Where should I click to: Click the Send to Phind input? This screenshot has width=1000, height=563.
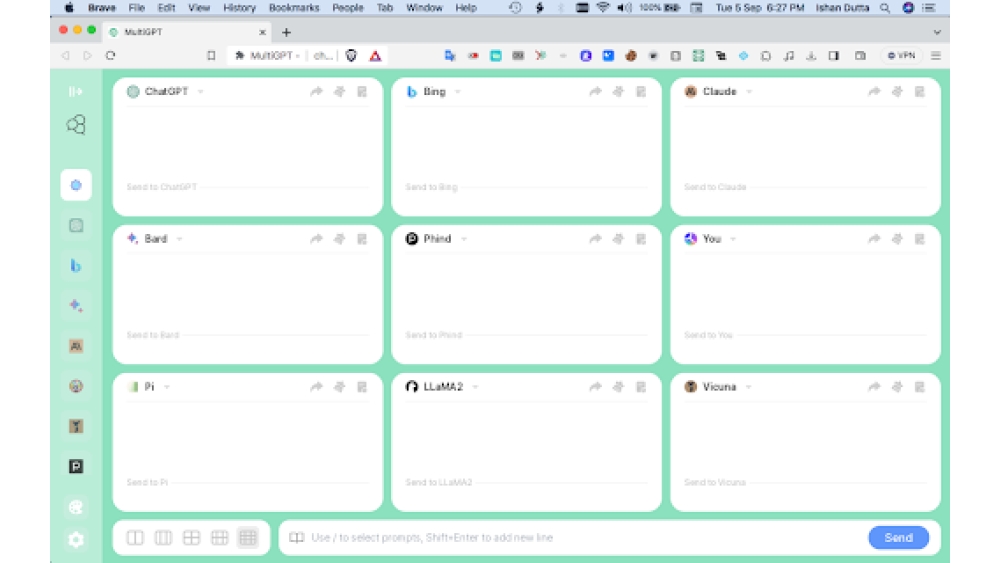pyautogui.click(x=526, y=335)
